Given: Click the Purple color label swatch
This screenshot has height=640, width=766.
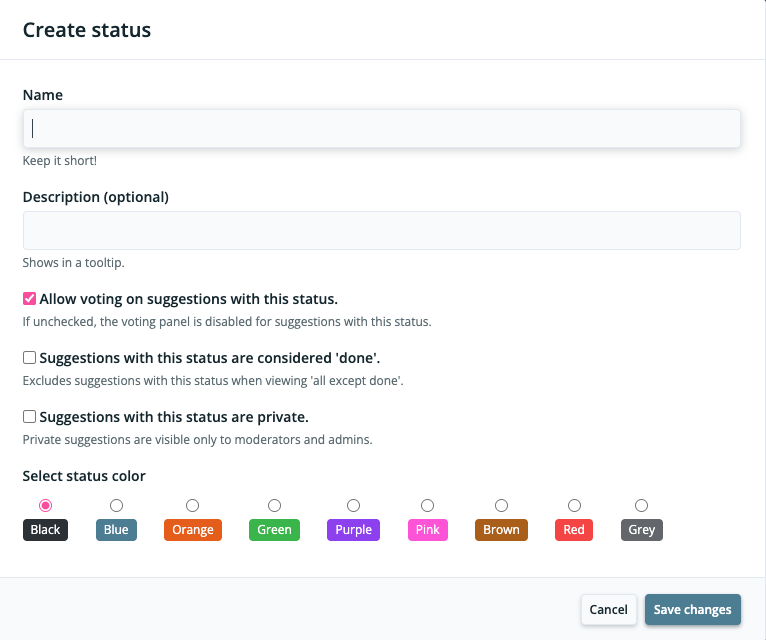Looking at the screenshot, I should [353, 530].
